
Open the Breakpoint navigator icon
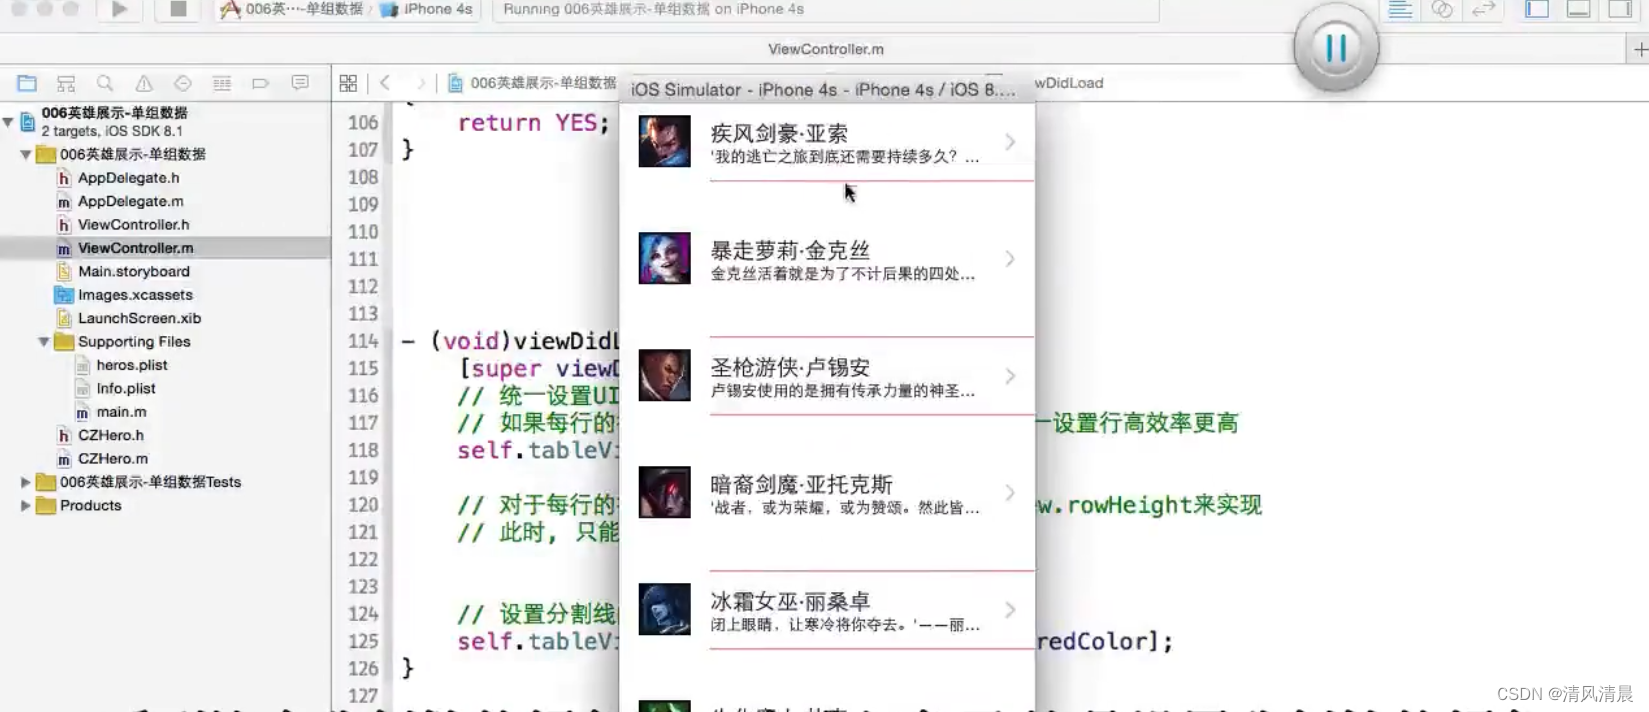click(x=260, y=83)
